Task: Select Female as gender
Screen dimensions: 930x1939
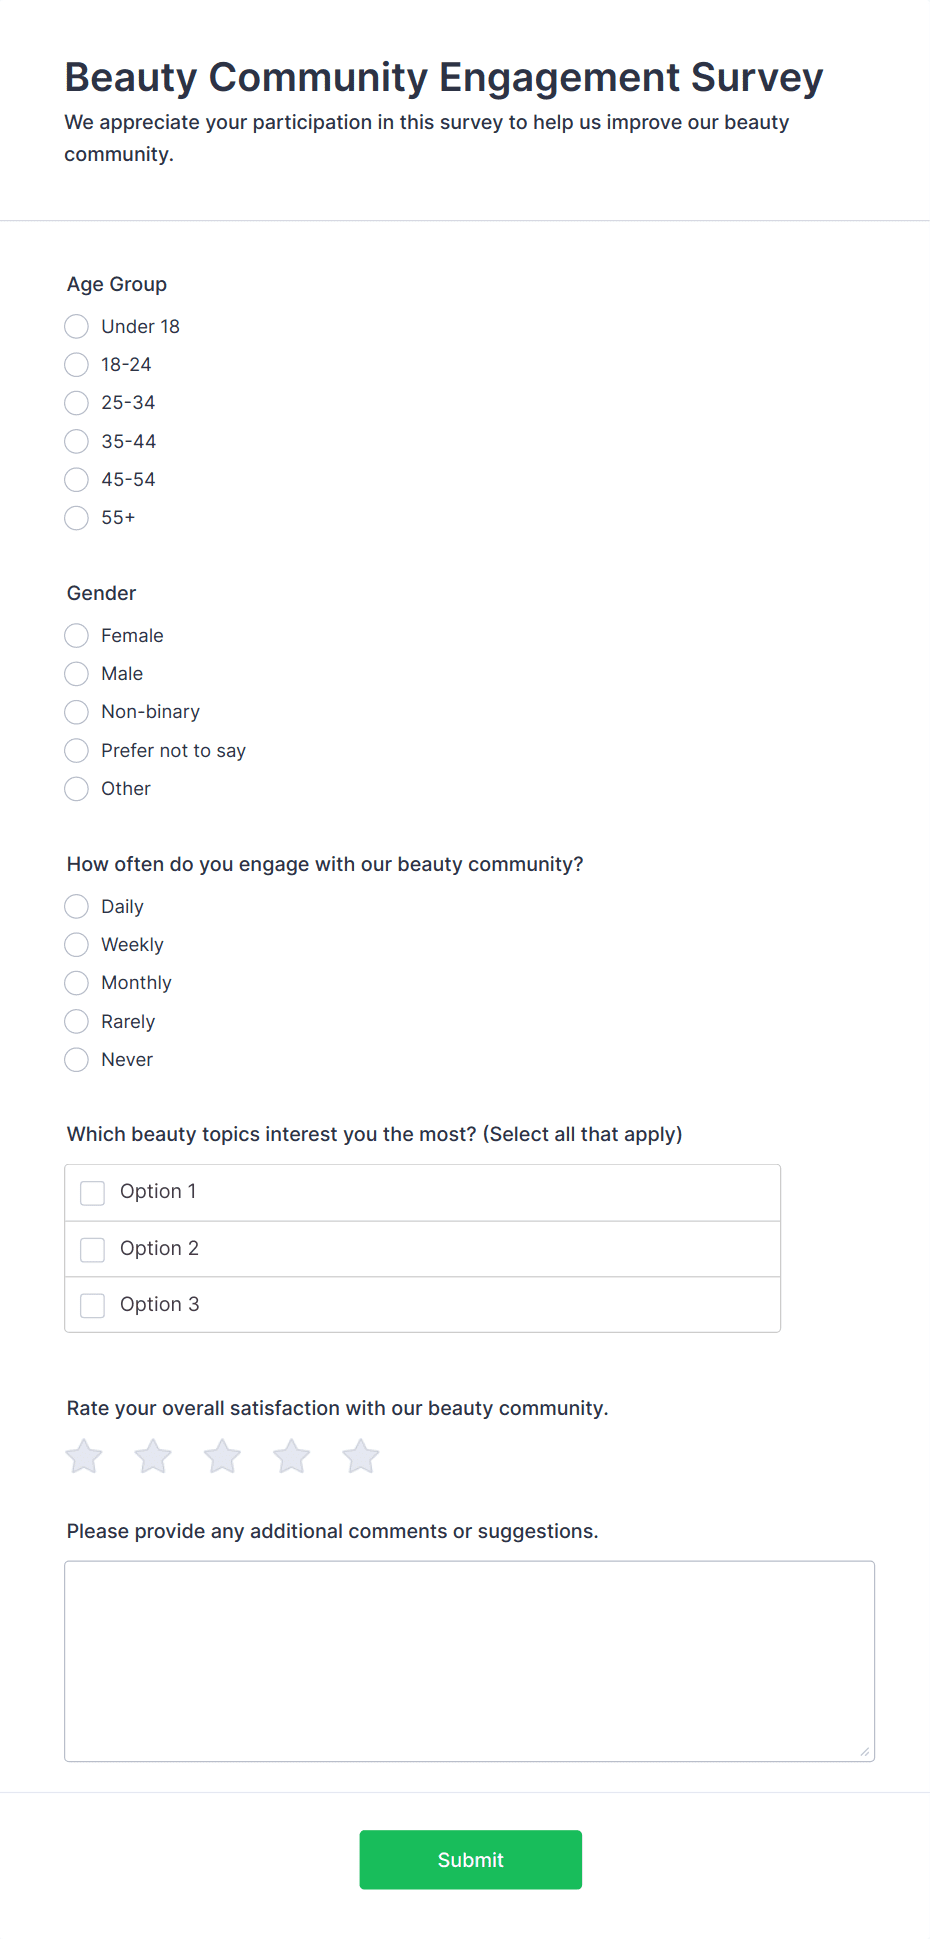Action: pos(77,636)
